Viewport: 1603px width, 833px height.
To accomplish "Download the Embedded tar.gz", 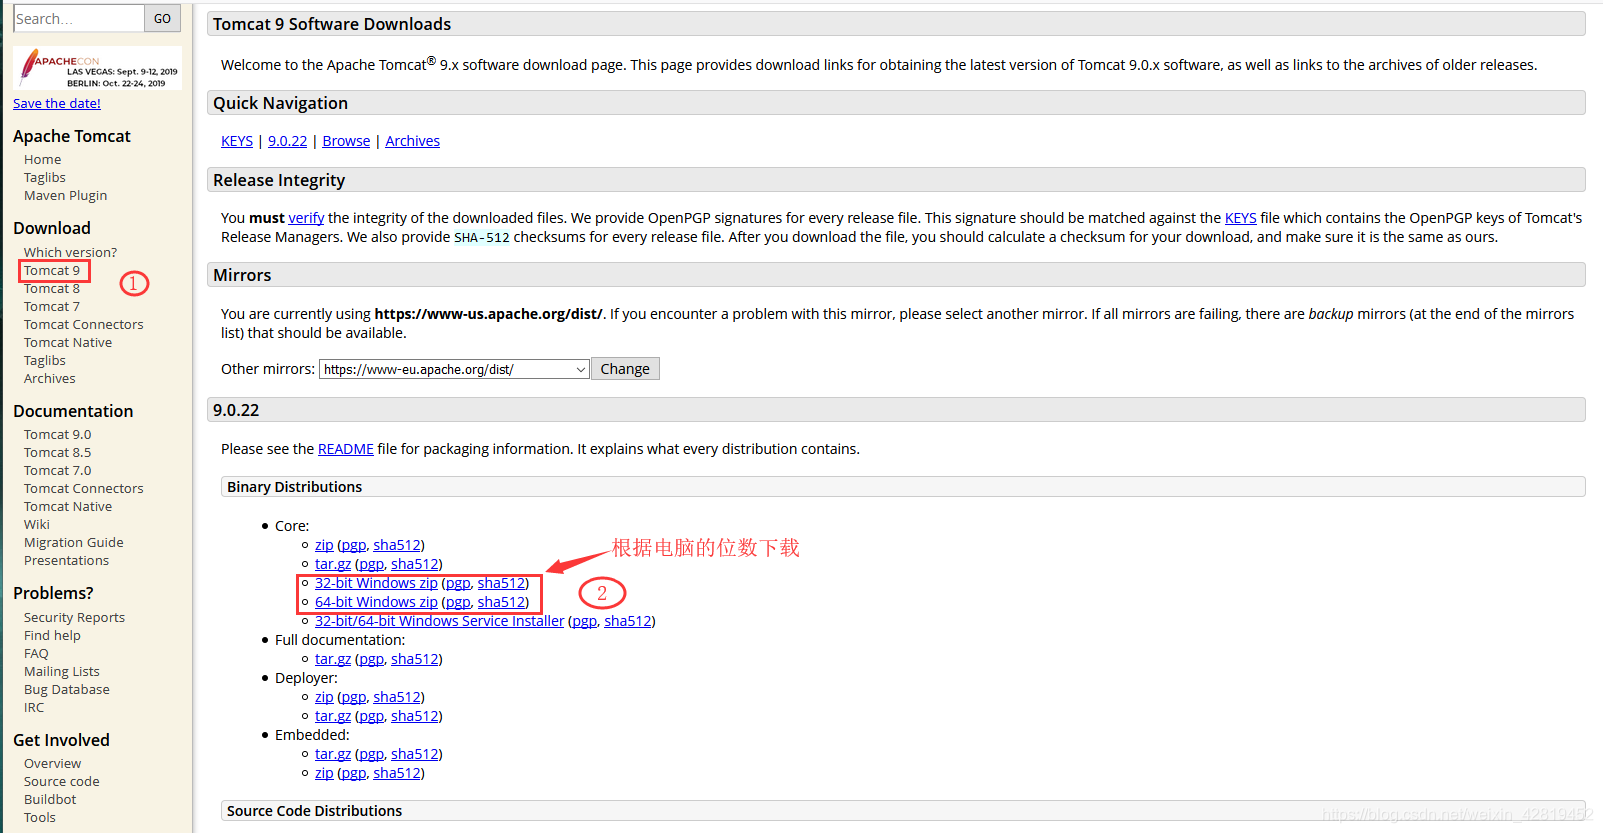I will click(x=333, y=754).
